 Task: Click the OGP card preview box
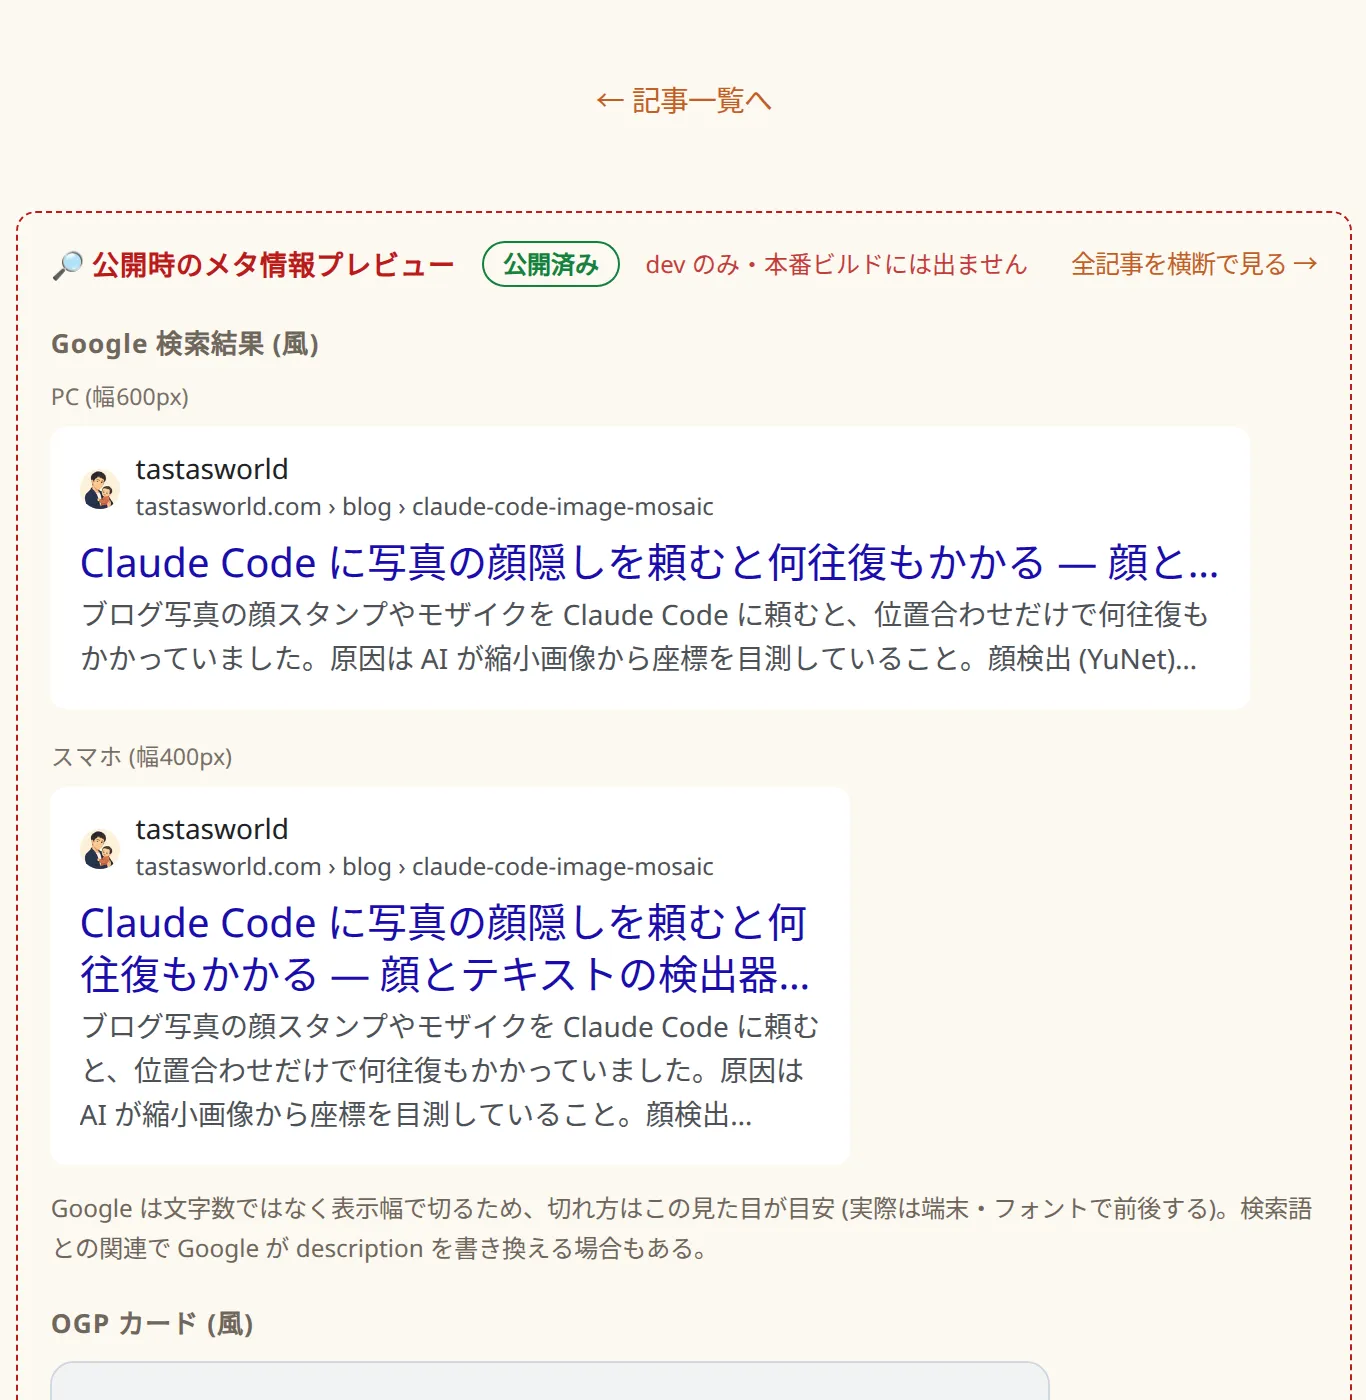(x=550, y=1381)
